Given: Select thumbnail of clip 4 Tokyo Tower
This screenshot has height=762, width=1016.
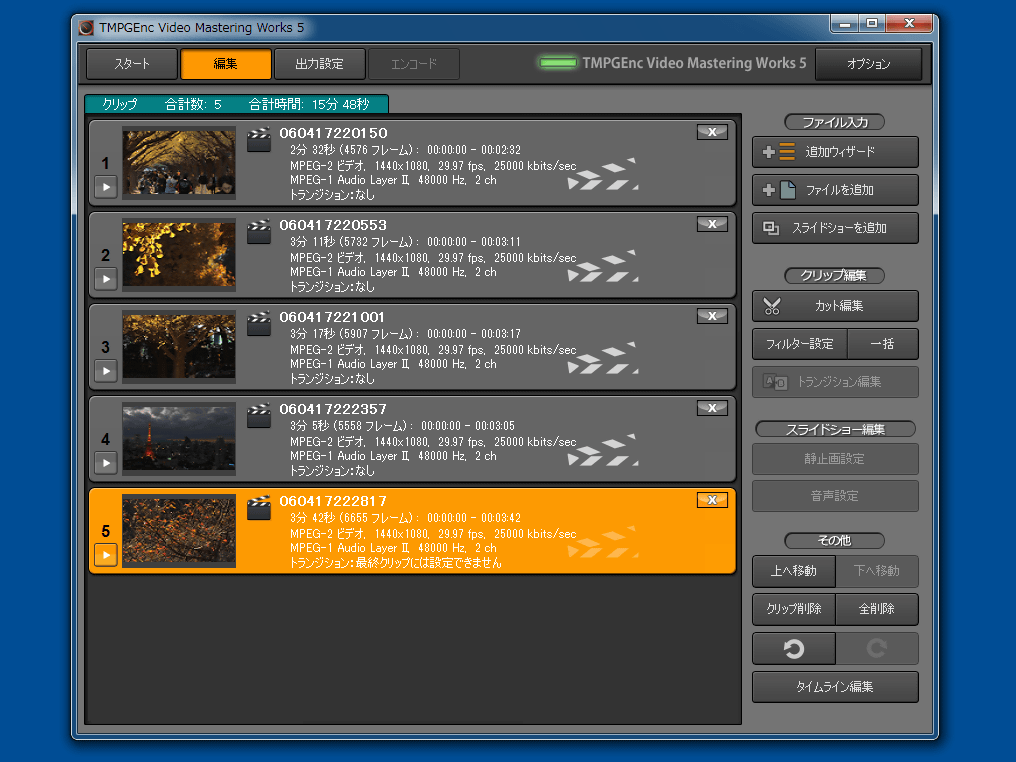Looking at the screenshot, I should pyautogui.click(x=179, y=439).
